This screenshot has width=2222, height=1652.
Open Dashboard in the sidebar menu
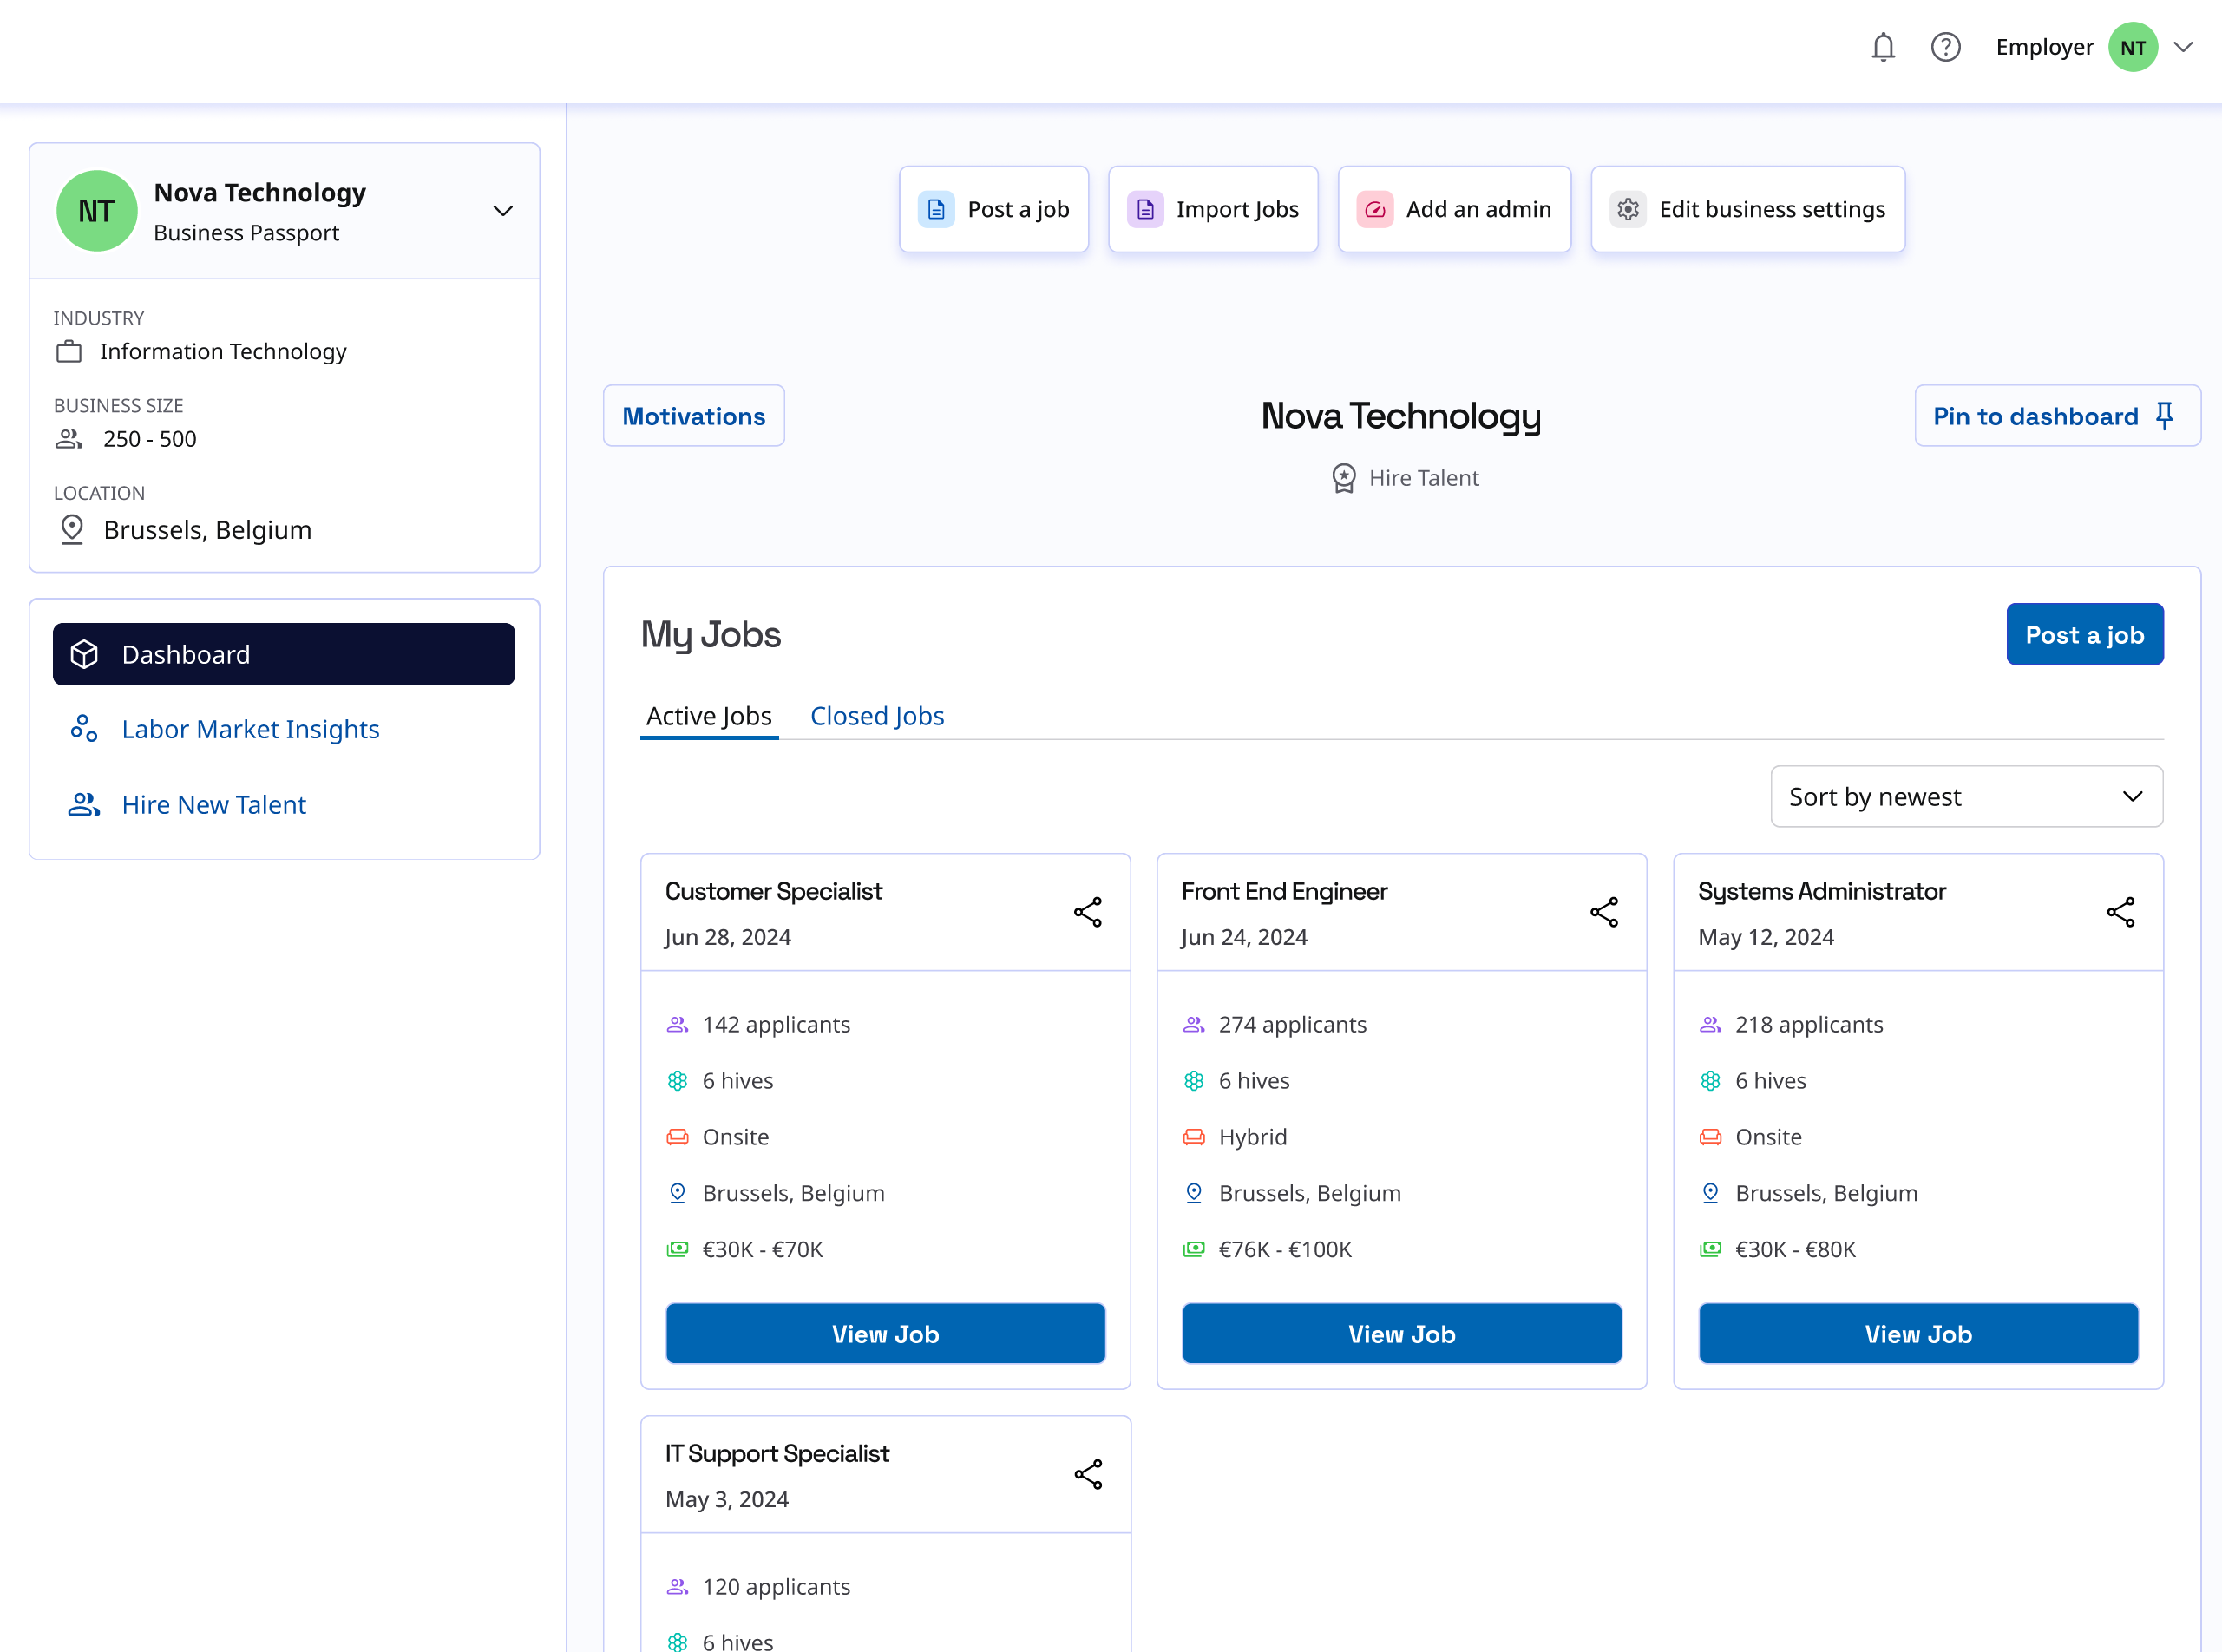point(284,655)
